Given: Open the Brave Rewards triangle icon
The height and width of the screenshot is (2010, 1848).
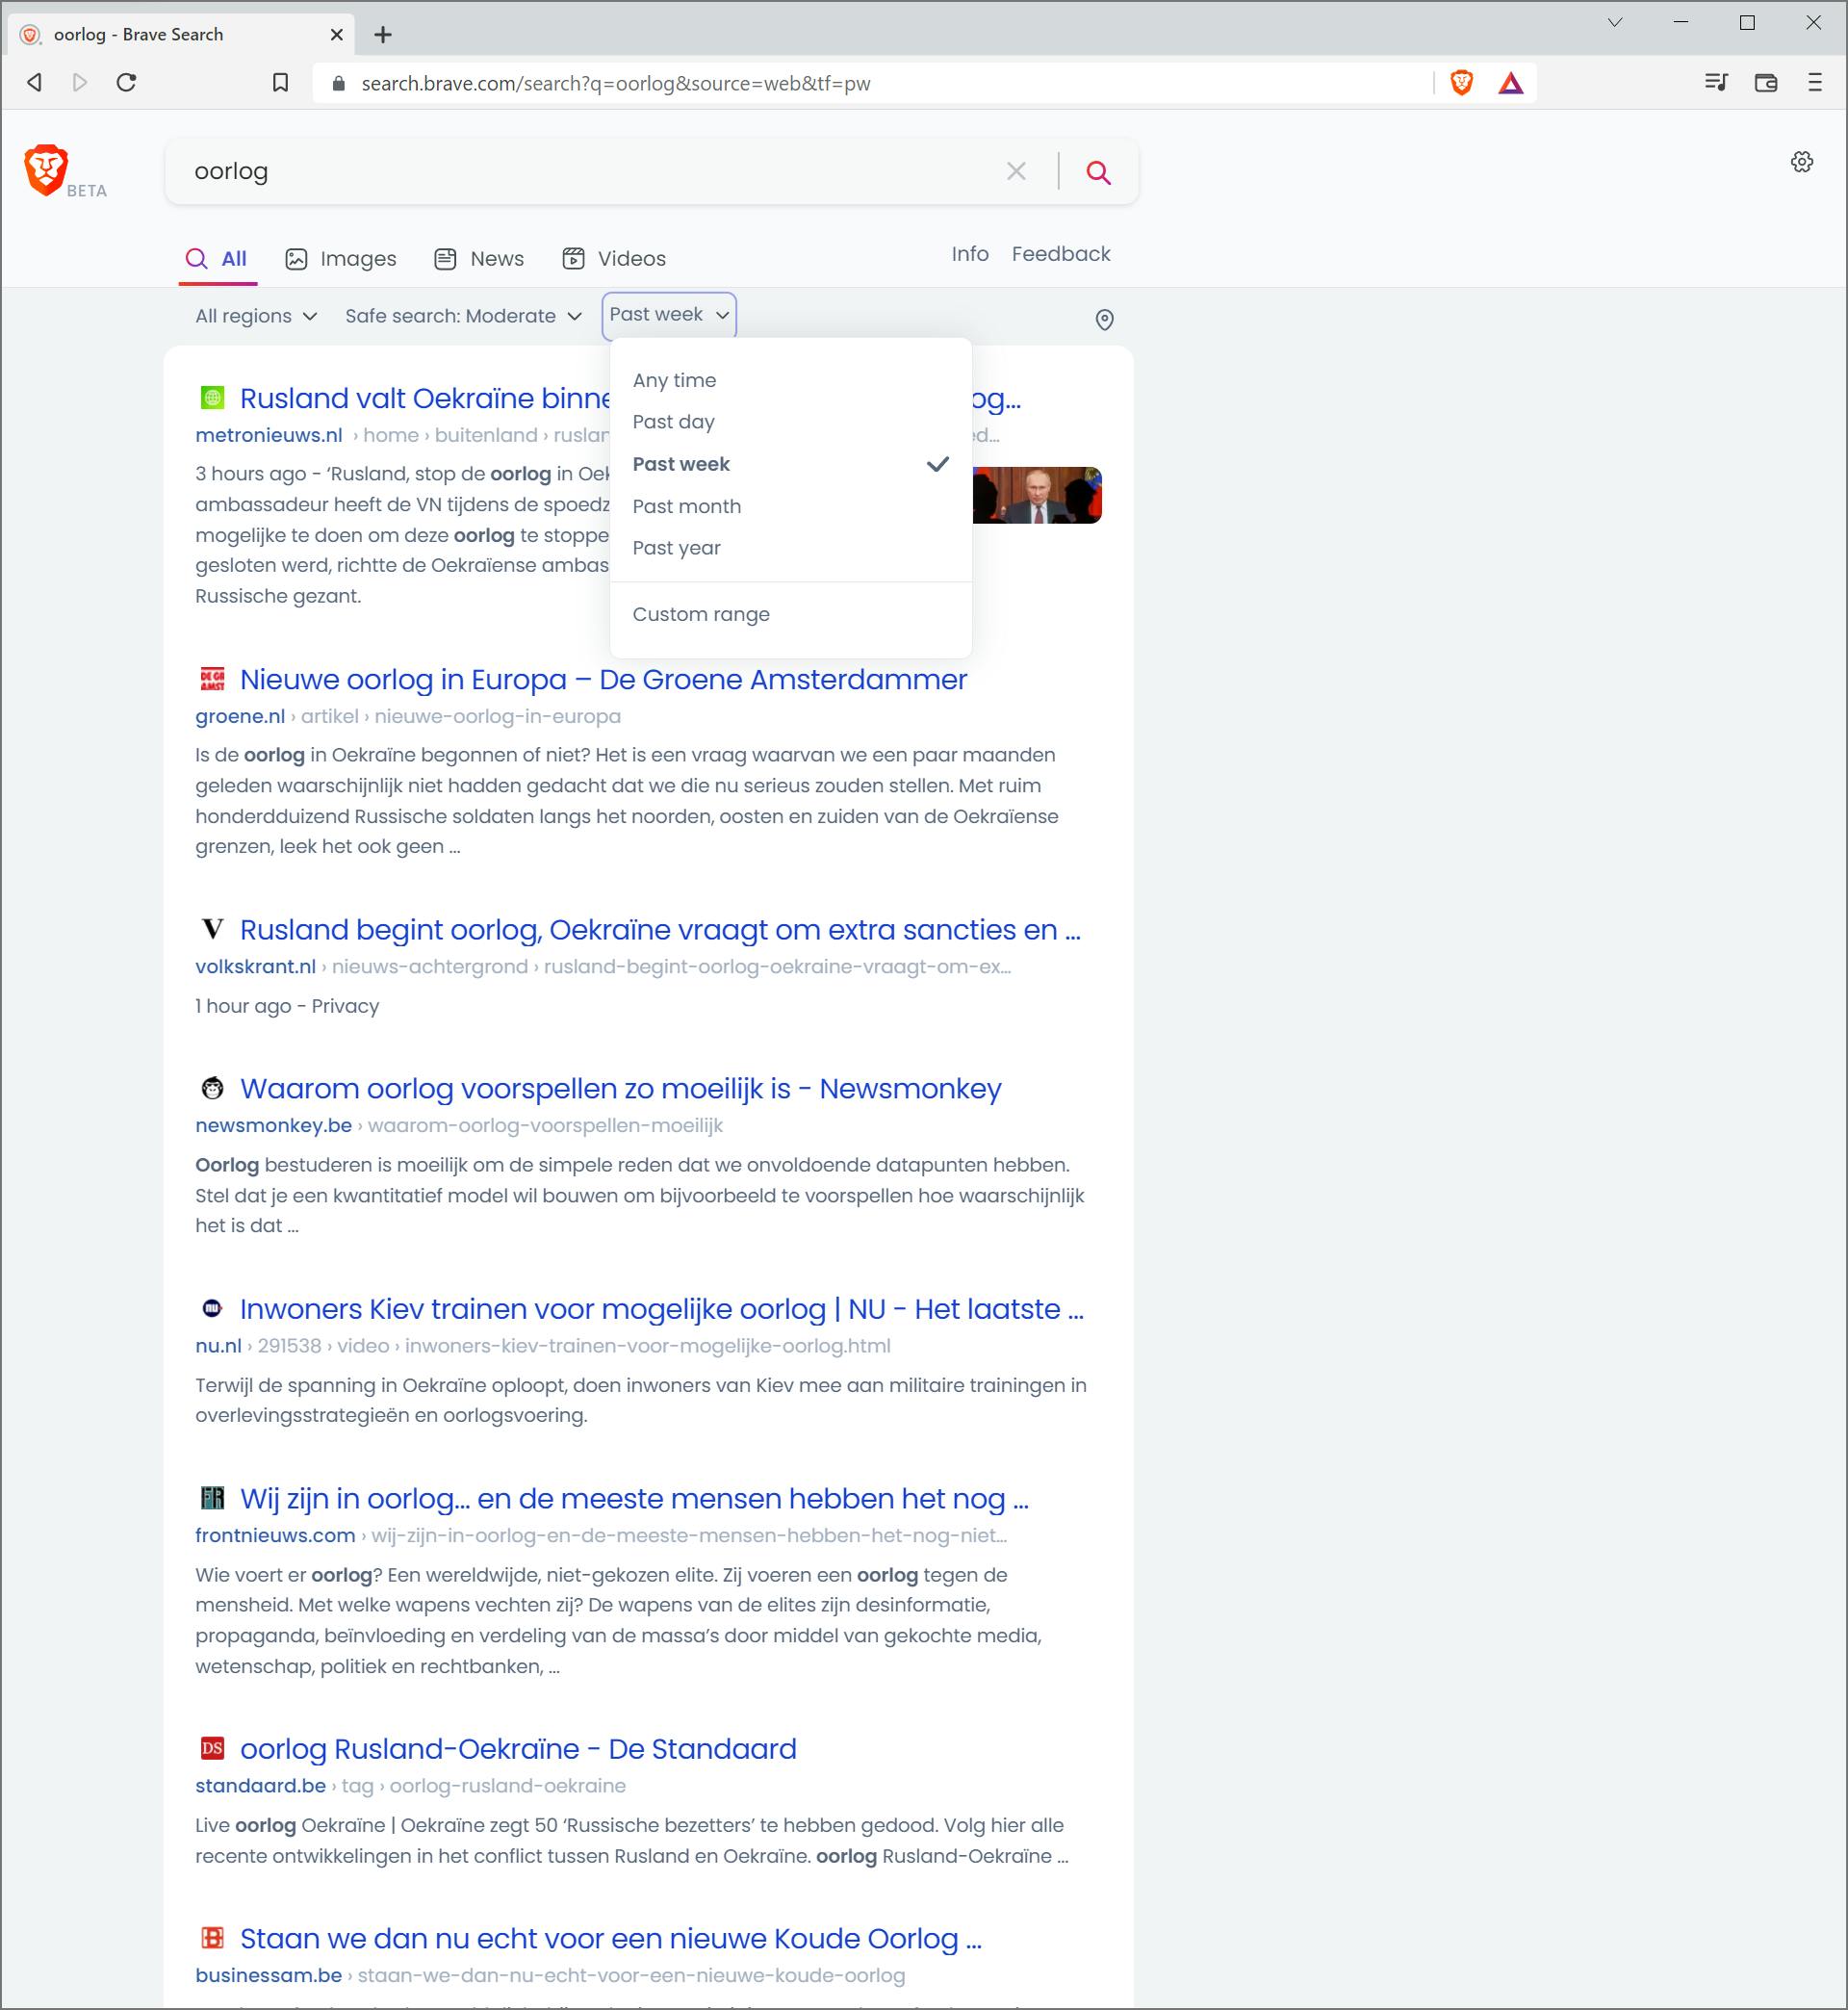Looking at the screenshot, I should pyautogui.click(x=1510, y=83).
